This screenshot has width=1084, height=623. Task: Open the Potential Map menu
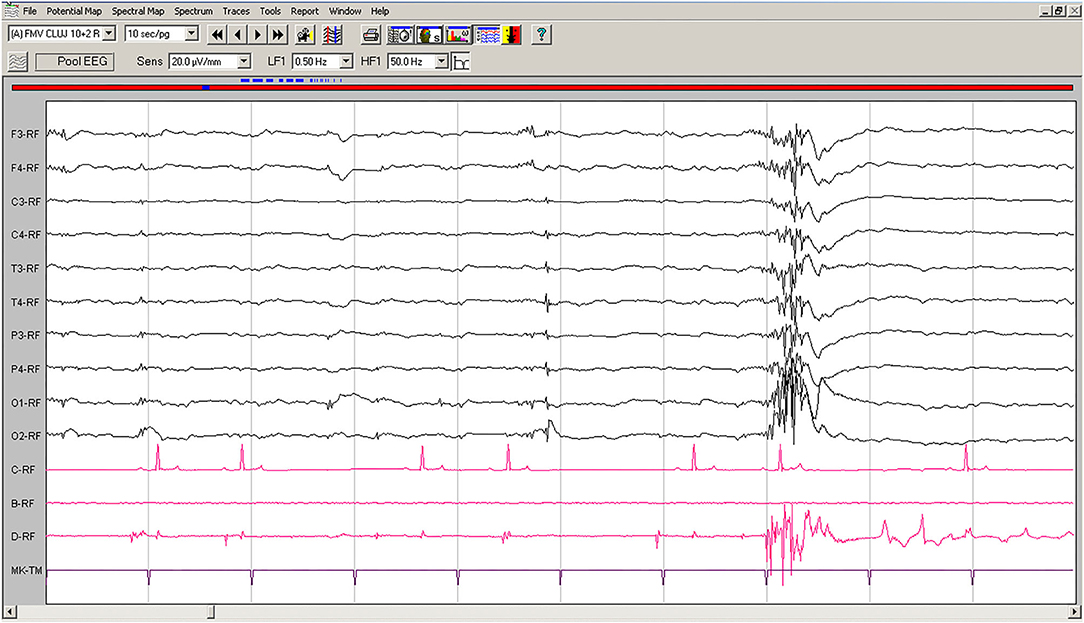coord(74,11)
